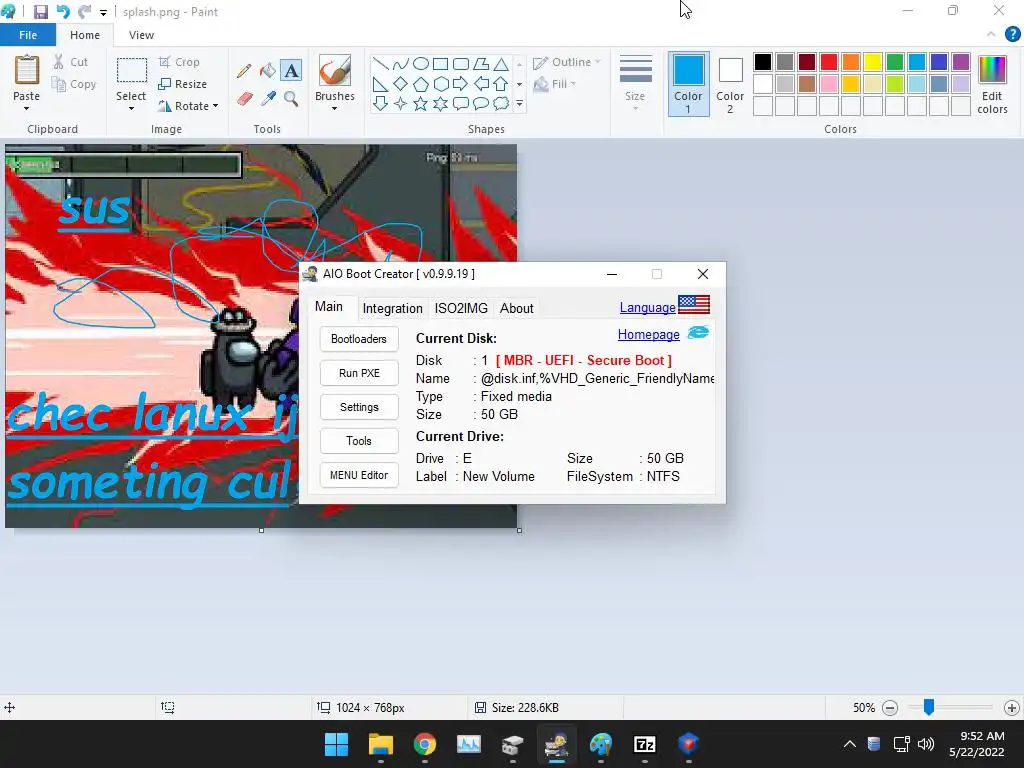This screenshot has height=768, width=1024.
Task: Collapse the ribbon with chevron
Action: [x=991, y=35]
